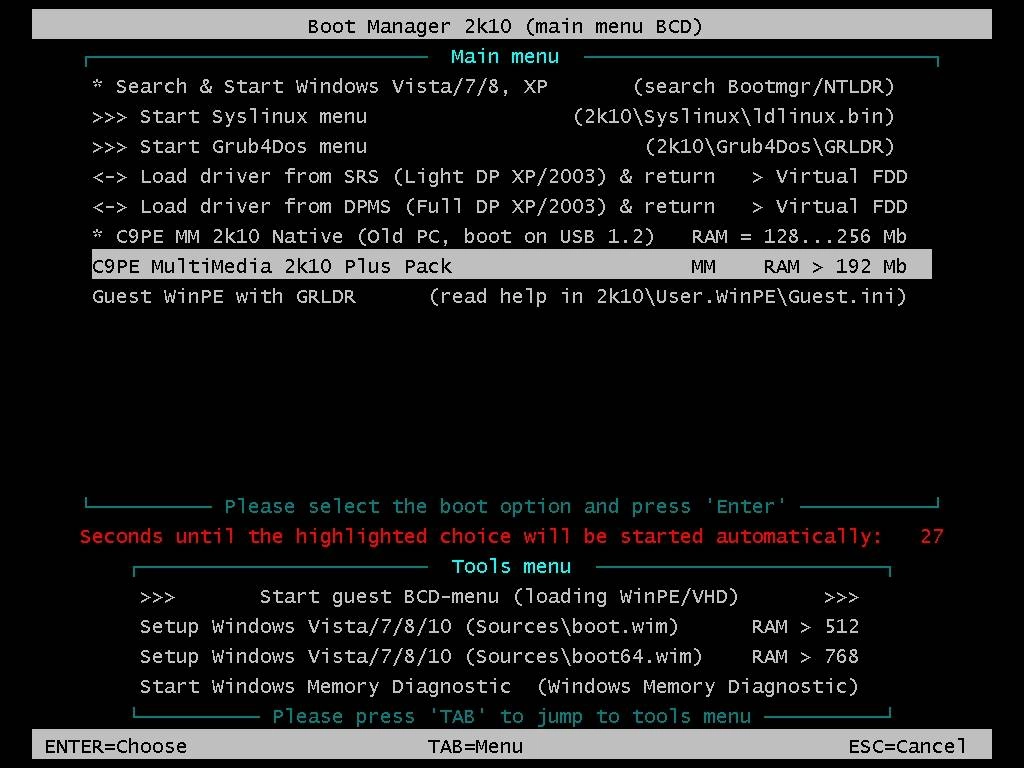Click the red auto-start countdown message
1024x768 pixels.
coord(481,537)
